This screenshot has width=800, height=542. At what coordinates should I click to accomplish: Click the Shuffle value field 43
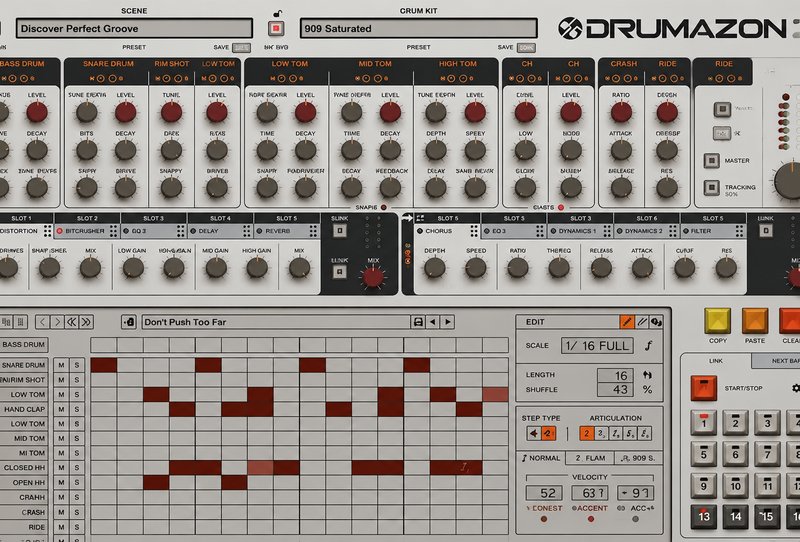(615, 390)
